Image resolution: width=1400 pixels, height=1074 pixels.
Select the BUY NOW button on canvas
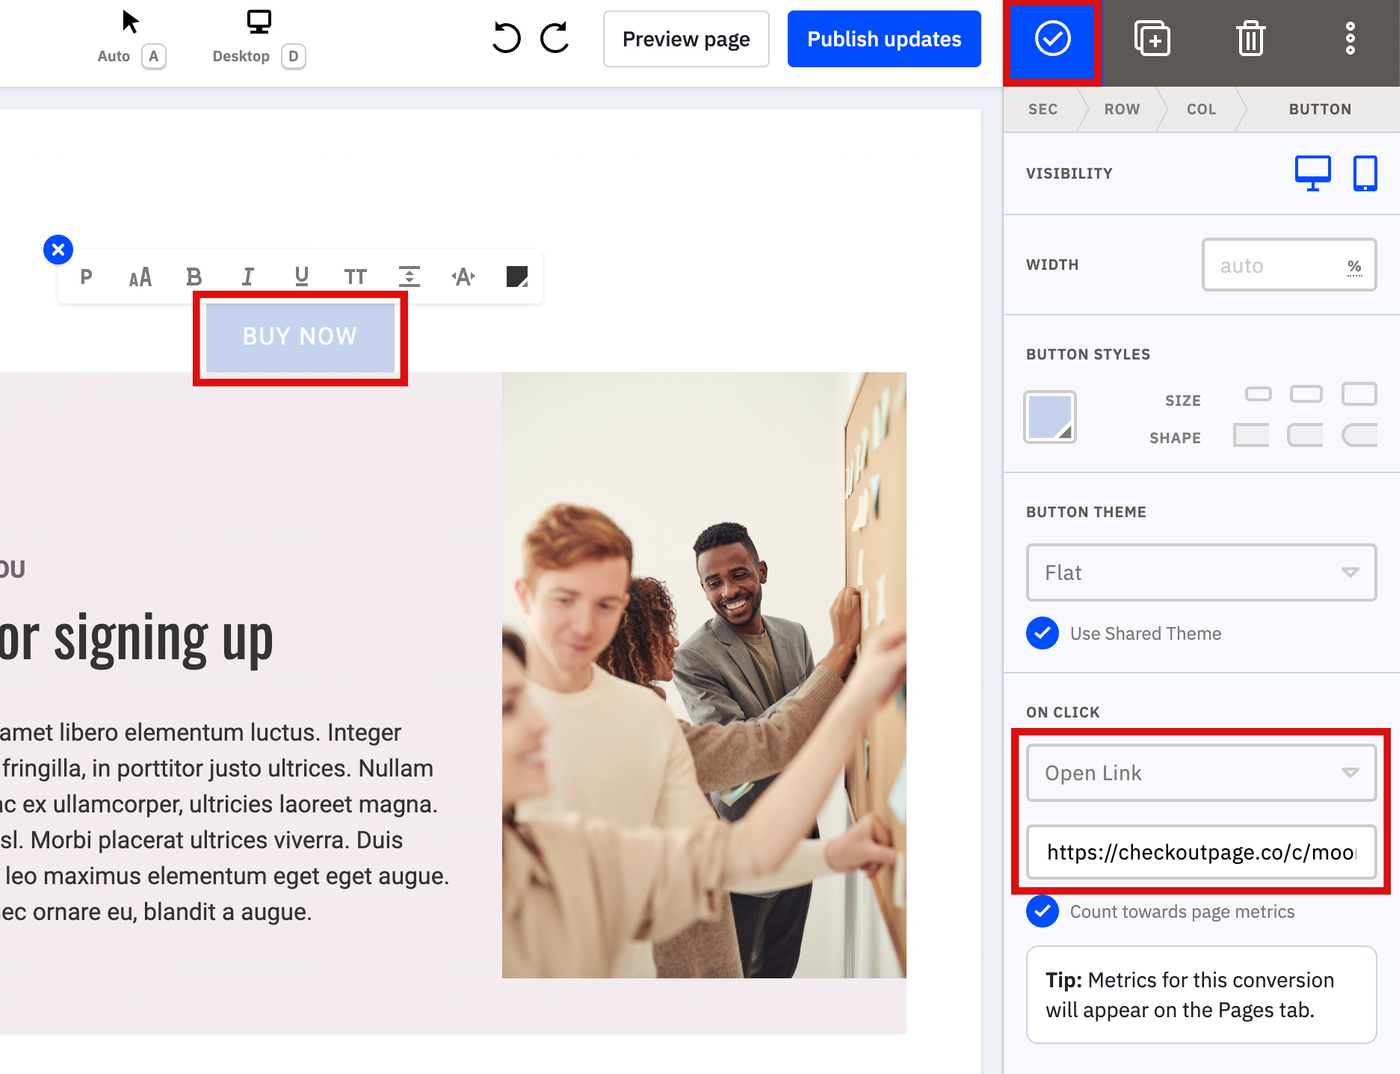pyautogui.click(x=300, y=337)
